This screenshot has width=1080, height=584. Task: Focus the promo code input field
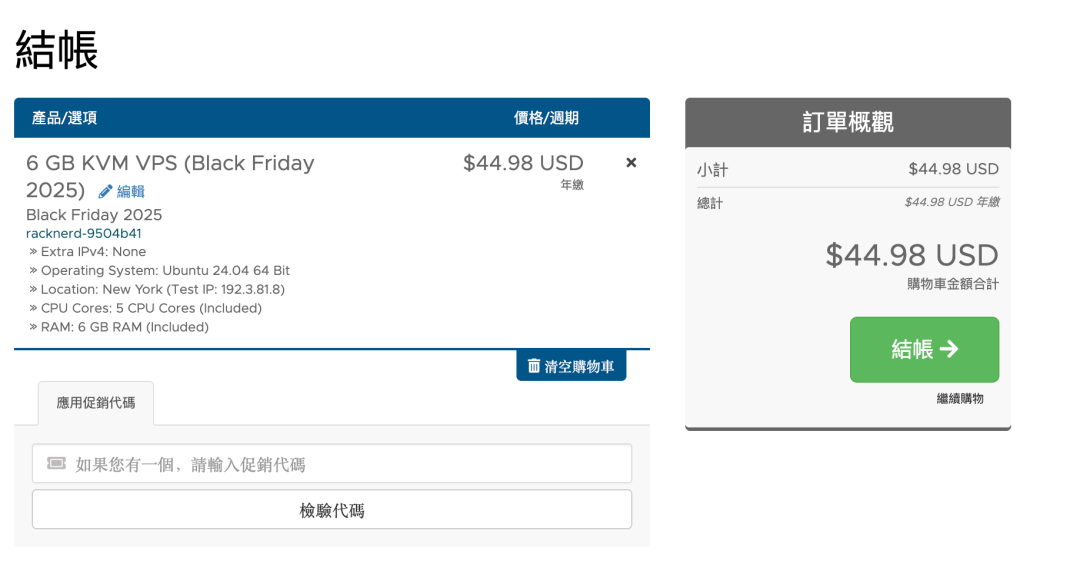pos(350,464)
